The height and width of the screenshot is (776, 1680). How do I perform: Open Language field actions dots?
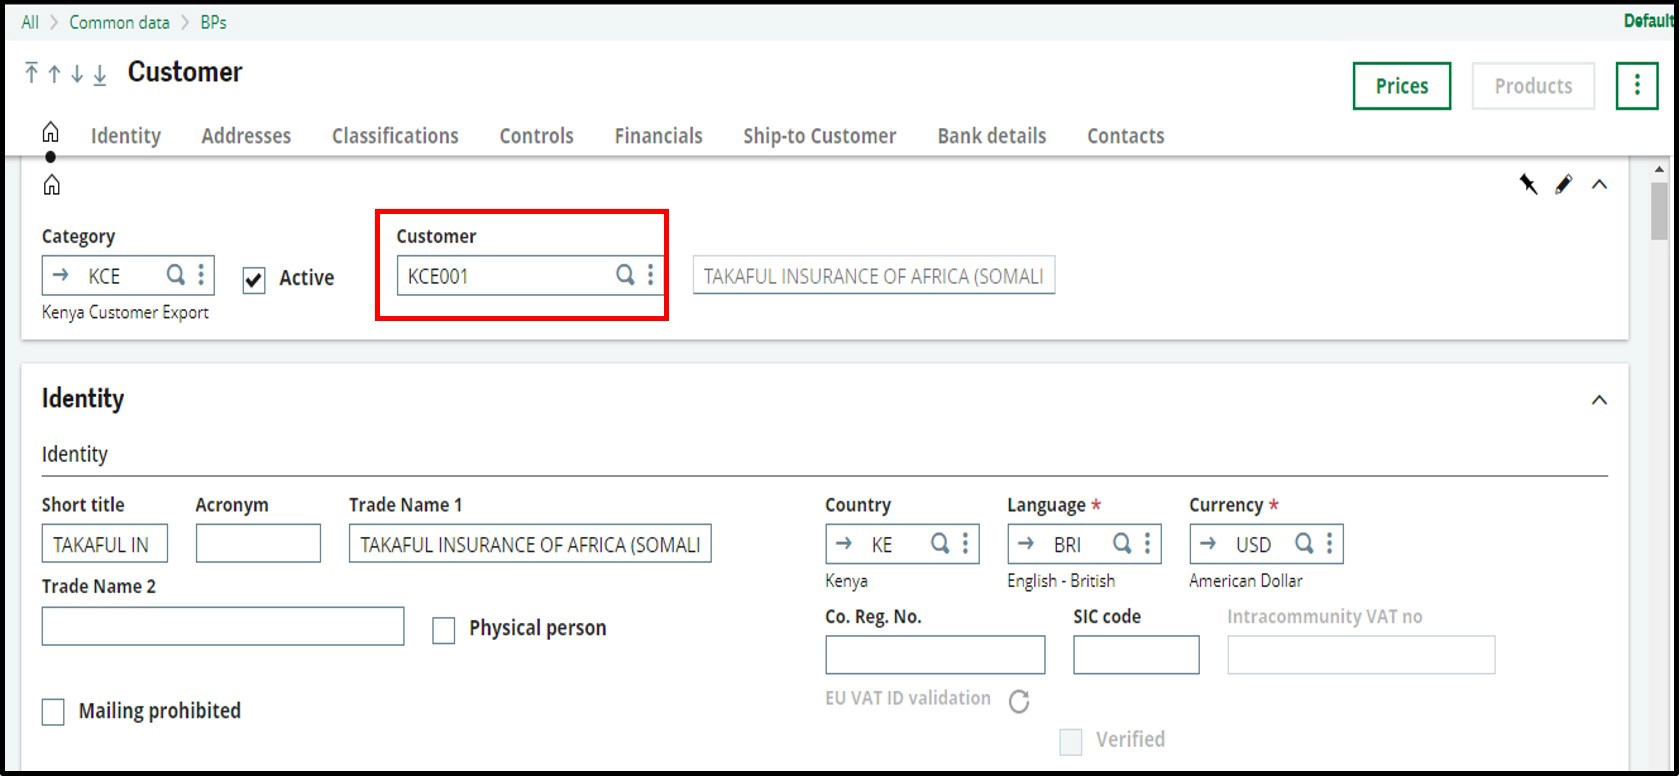pos(1147,543)
